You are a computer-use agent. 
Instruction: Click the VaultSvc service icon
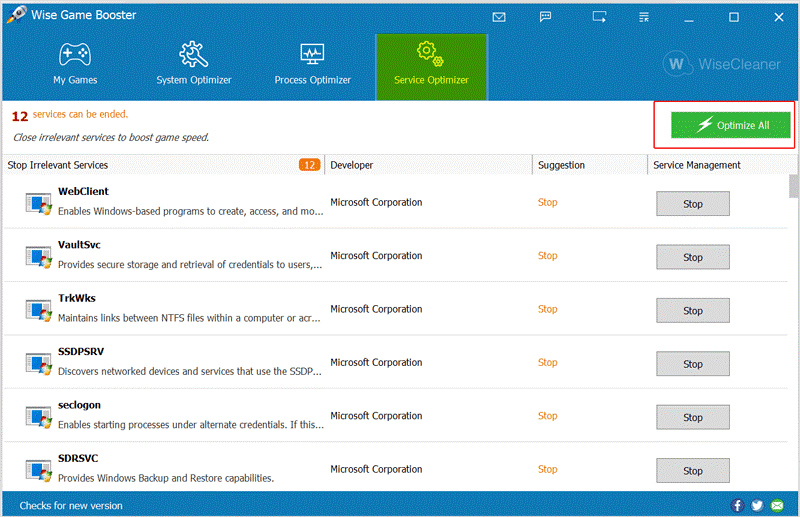point(38,257)
